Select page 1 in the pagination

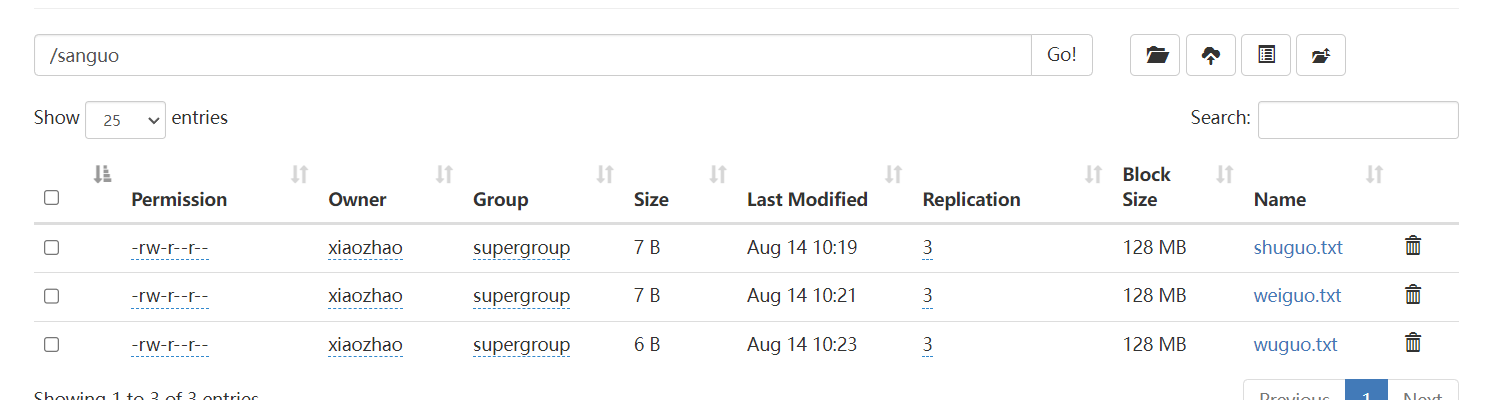click(x=1366, y=393)
